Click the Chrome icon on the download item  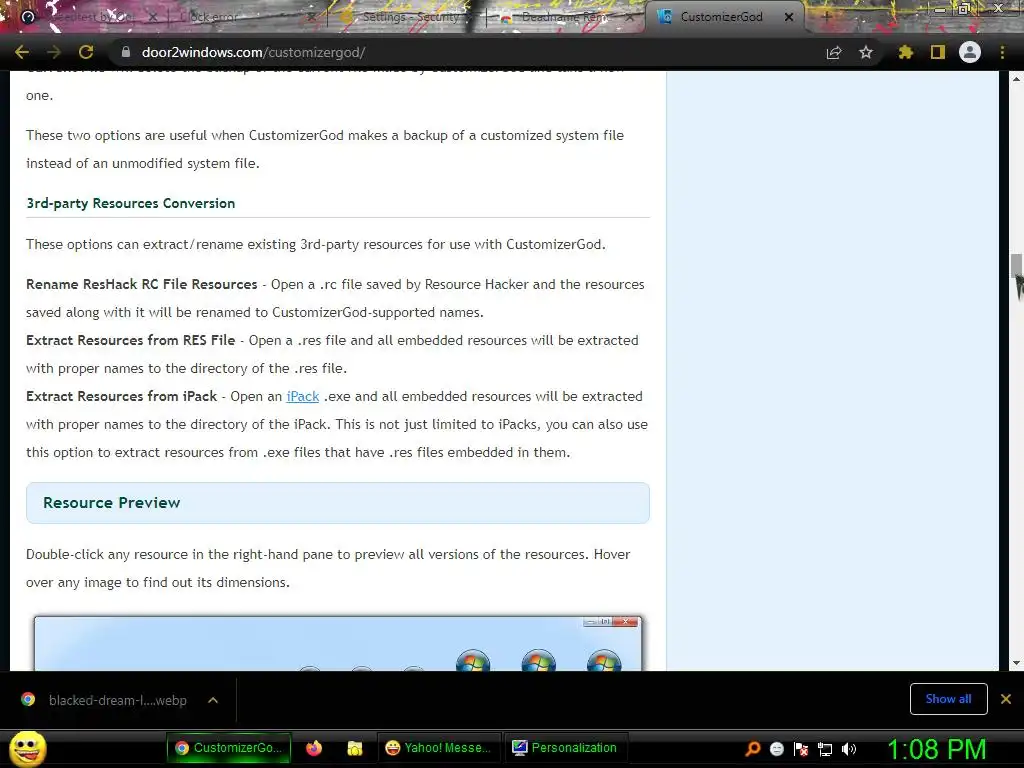point(28,699)
